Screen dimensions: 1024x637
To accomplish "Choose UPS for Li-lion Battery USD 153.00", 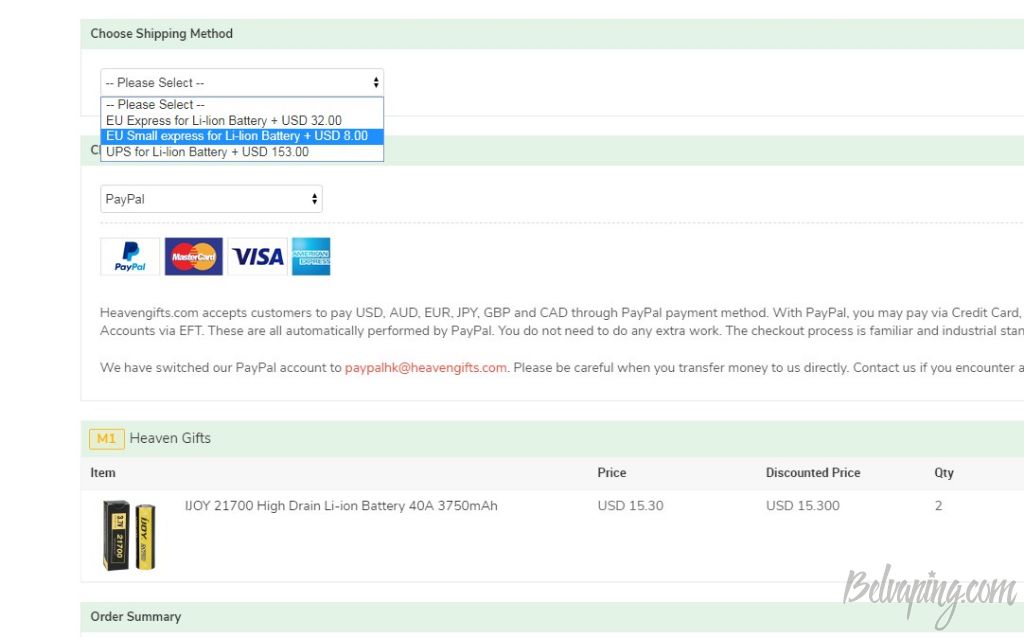I will (242, 152).
